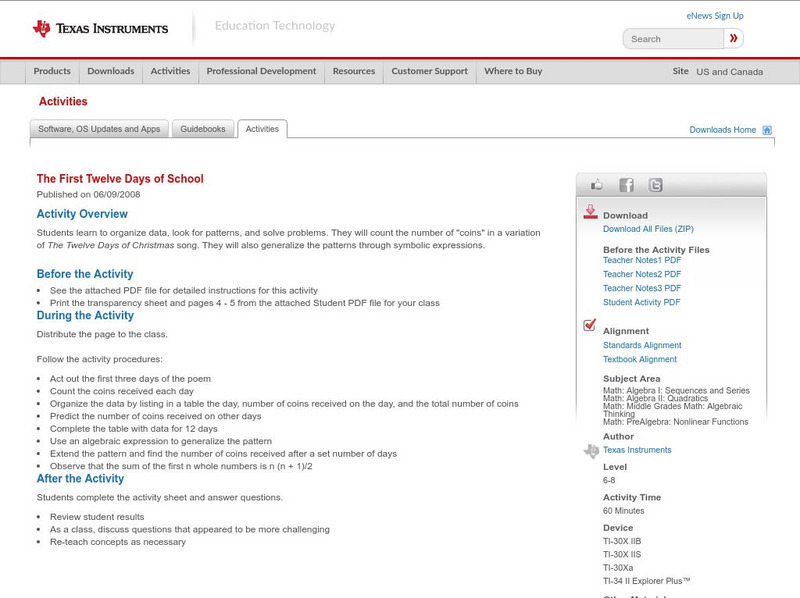Click the red download arrow icon

590,212
